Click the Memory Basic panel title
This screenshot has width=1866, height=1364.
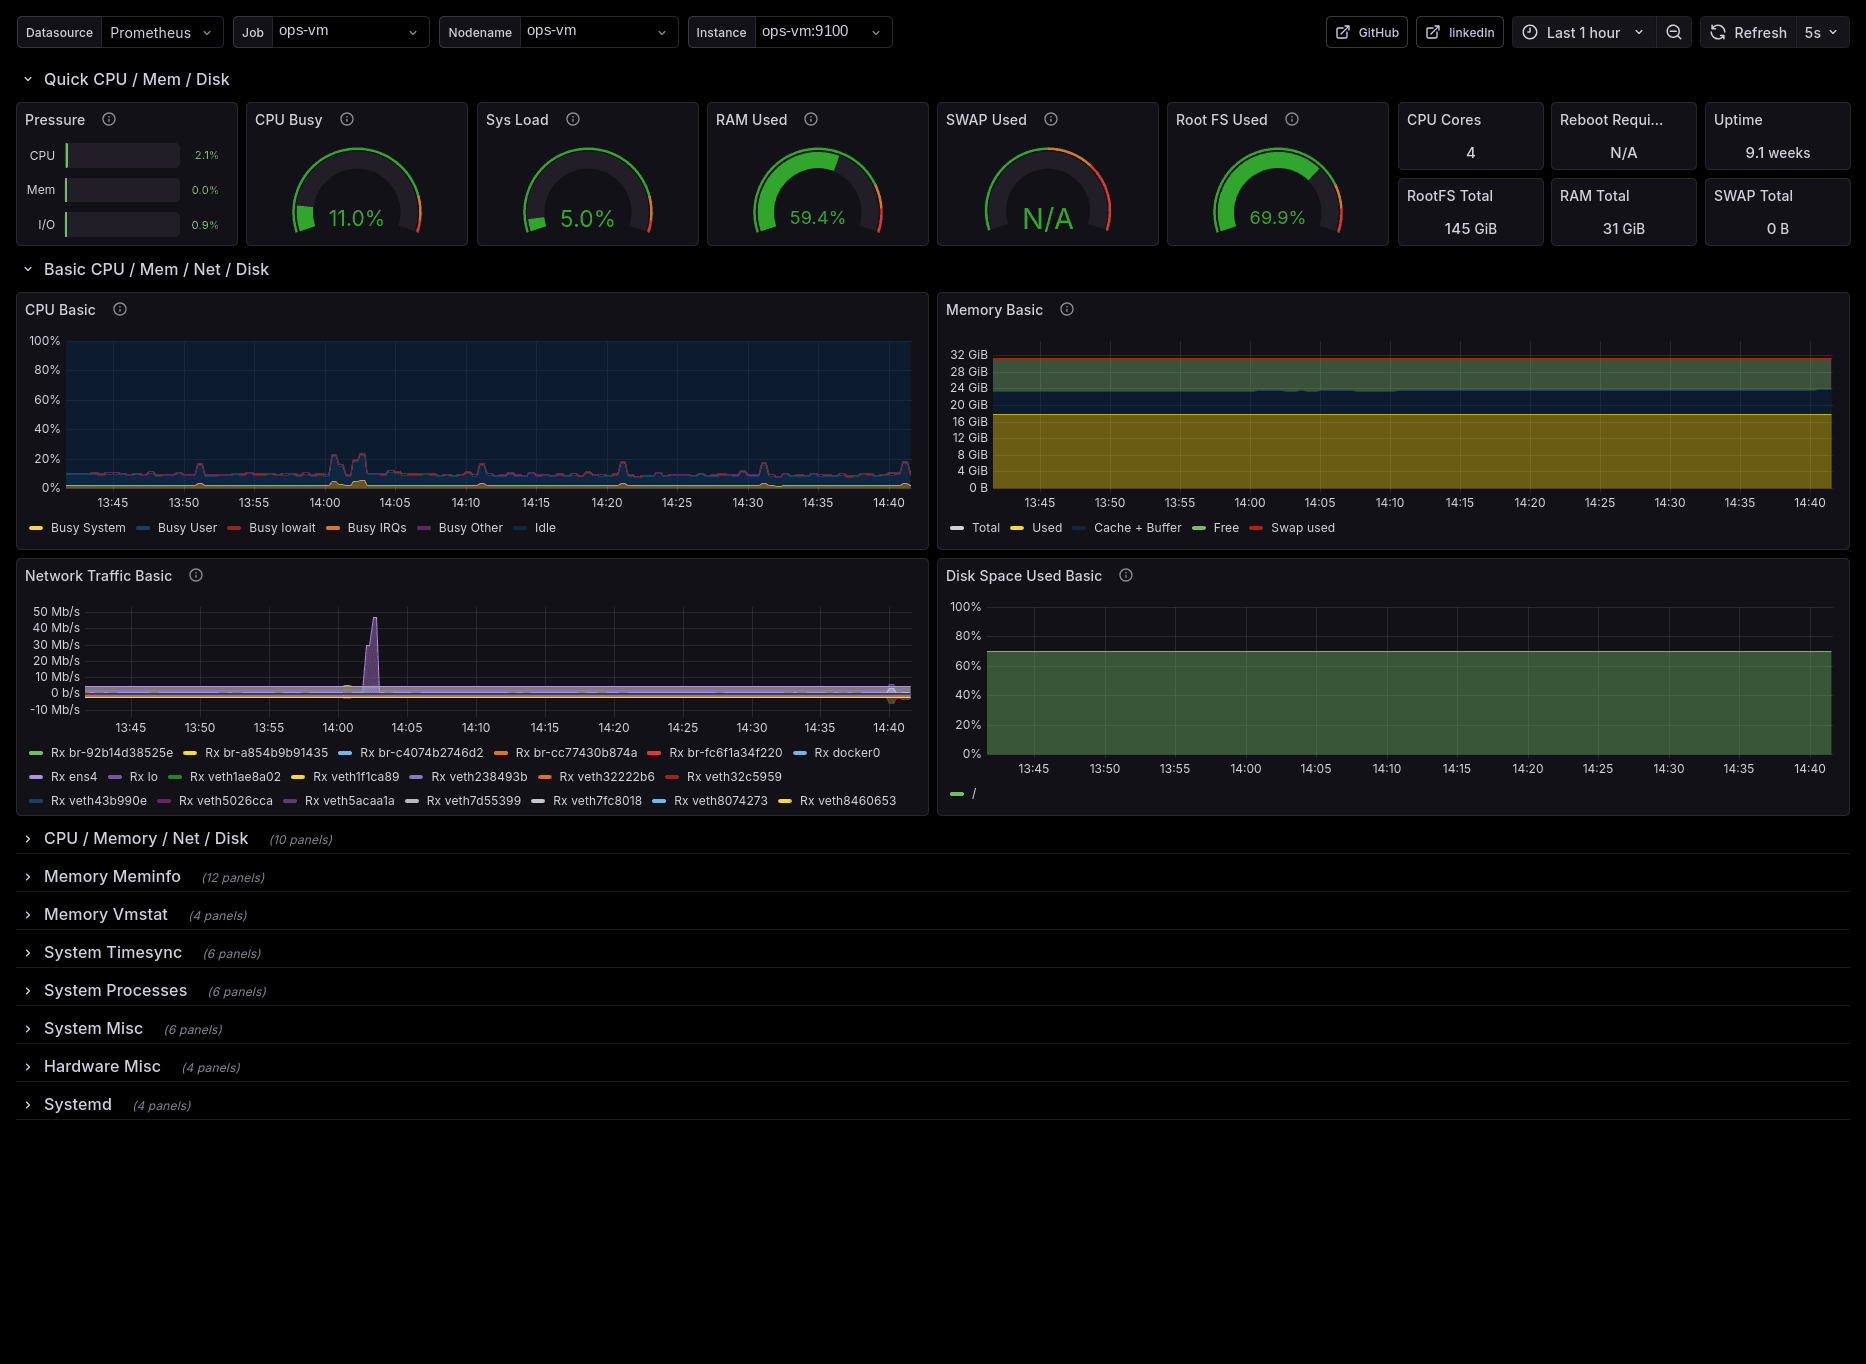[x=994, y=310]
